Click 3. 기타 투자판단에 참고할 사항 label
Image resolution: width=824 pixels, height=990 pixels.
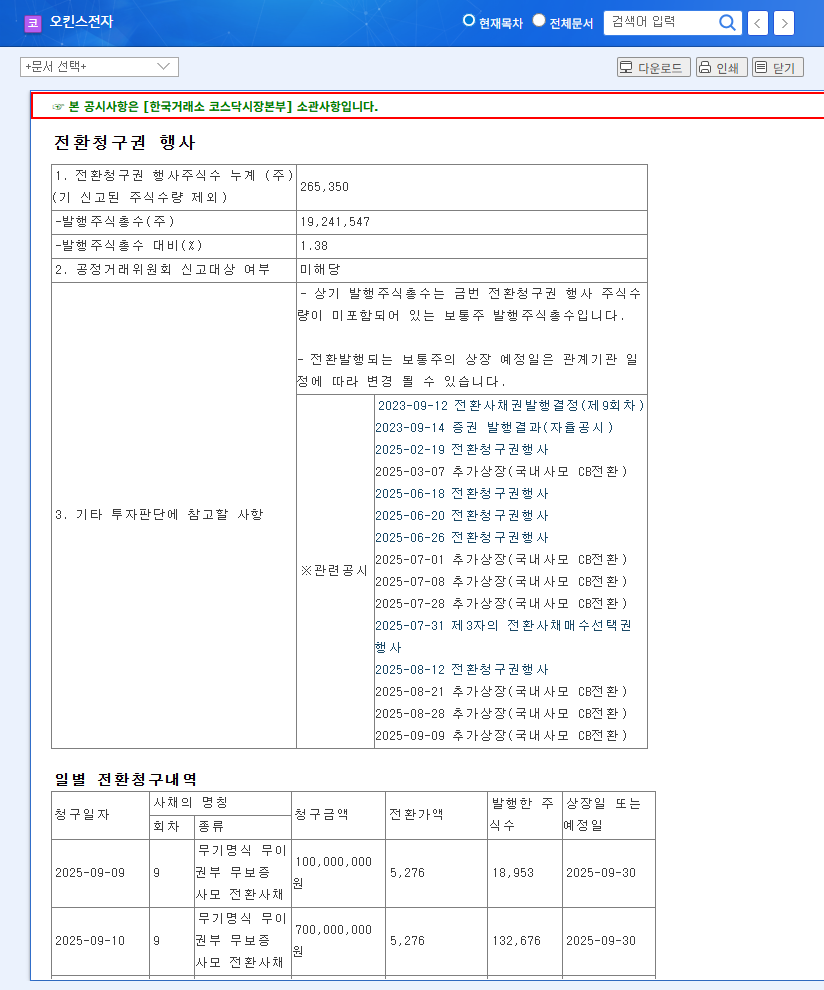tap(159, 515)
